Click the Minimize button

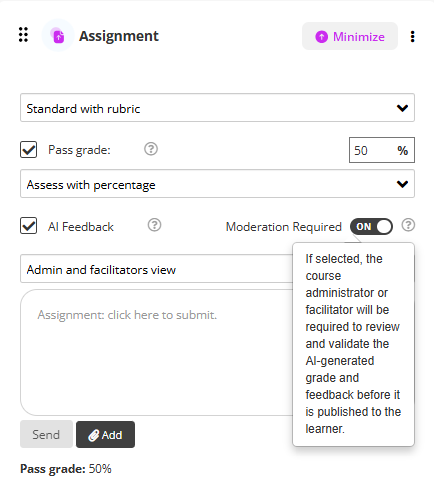(x=350, y=36)
